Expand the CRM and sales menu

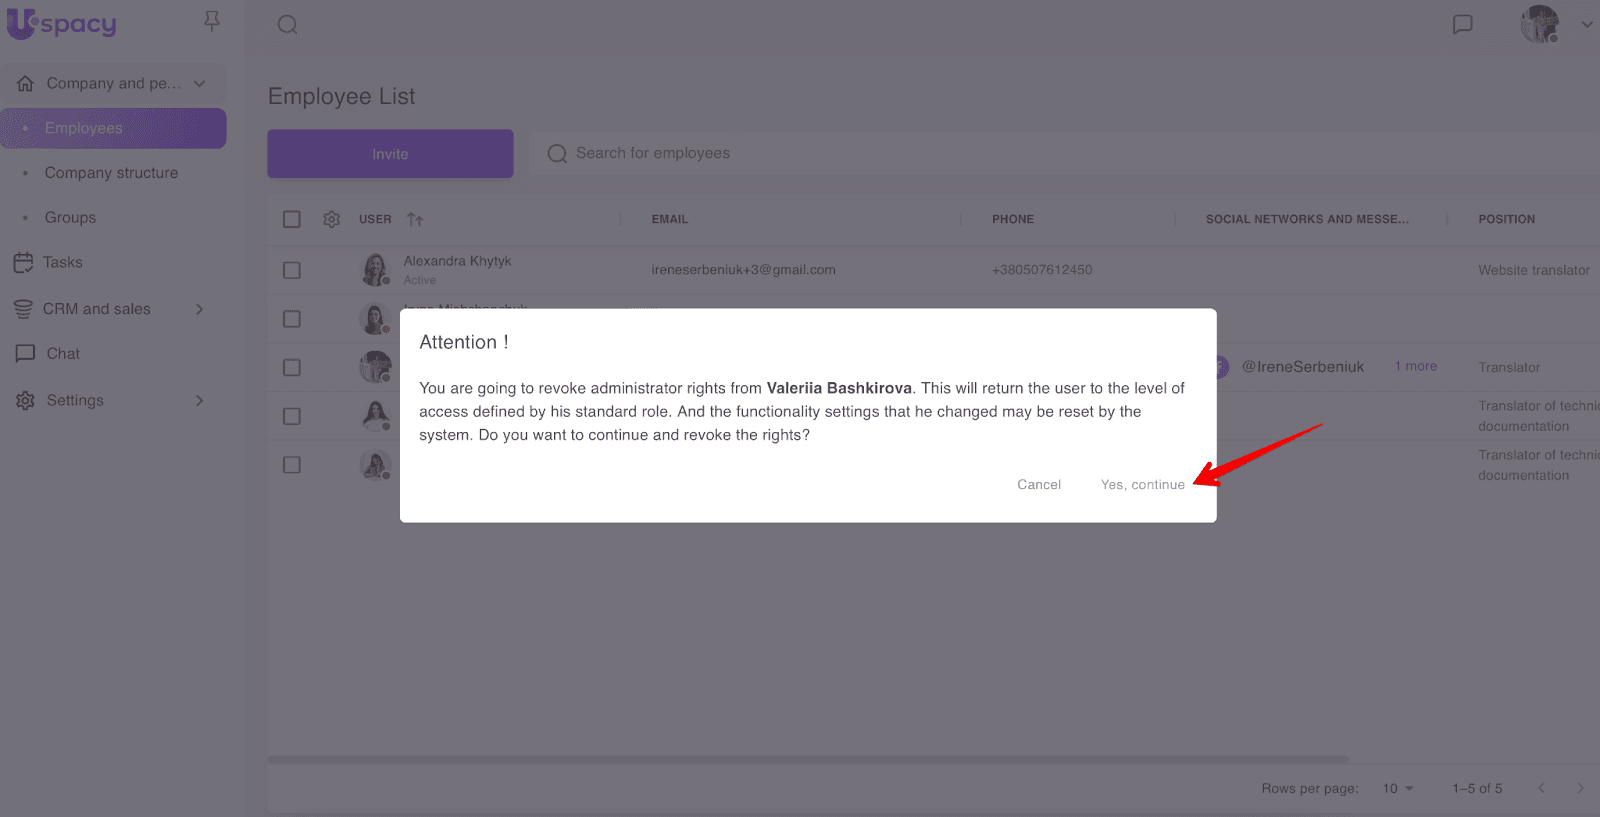click(x=199, y=309)
